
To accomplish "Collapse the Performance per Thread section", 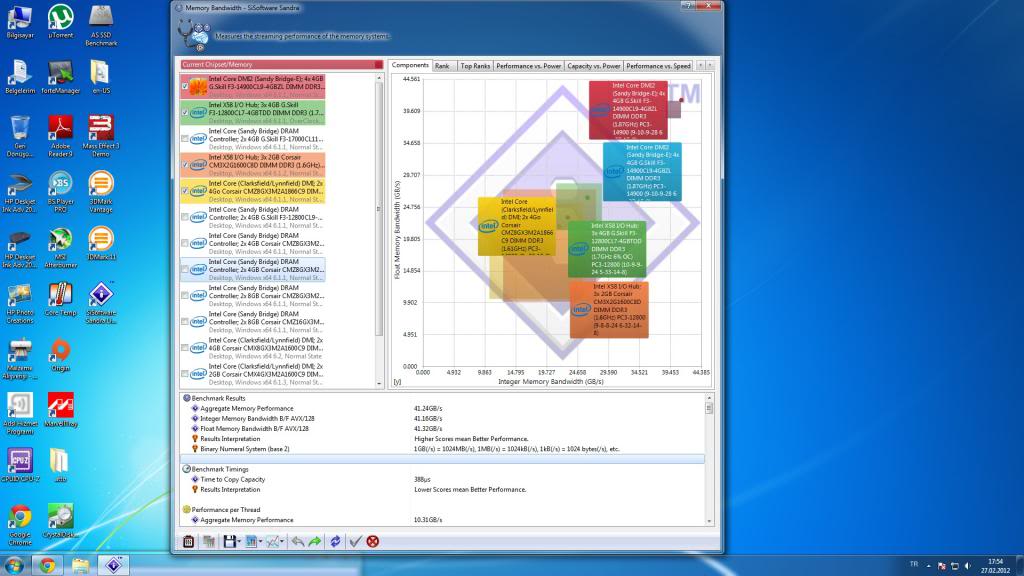I will [x=187, y=509].
